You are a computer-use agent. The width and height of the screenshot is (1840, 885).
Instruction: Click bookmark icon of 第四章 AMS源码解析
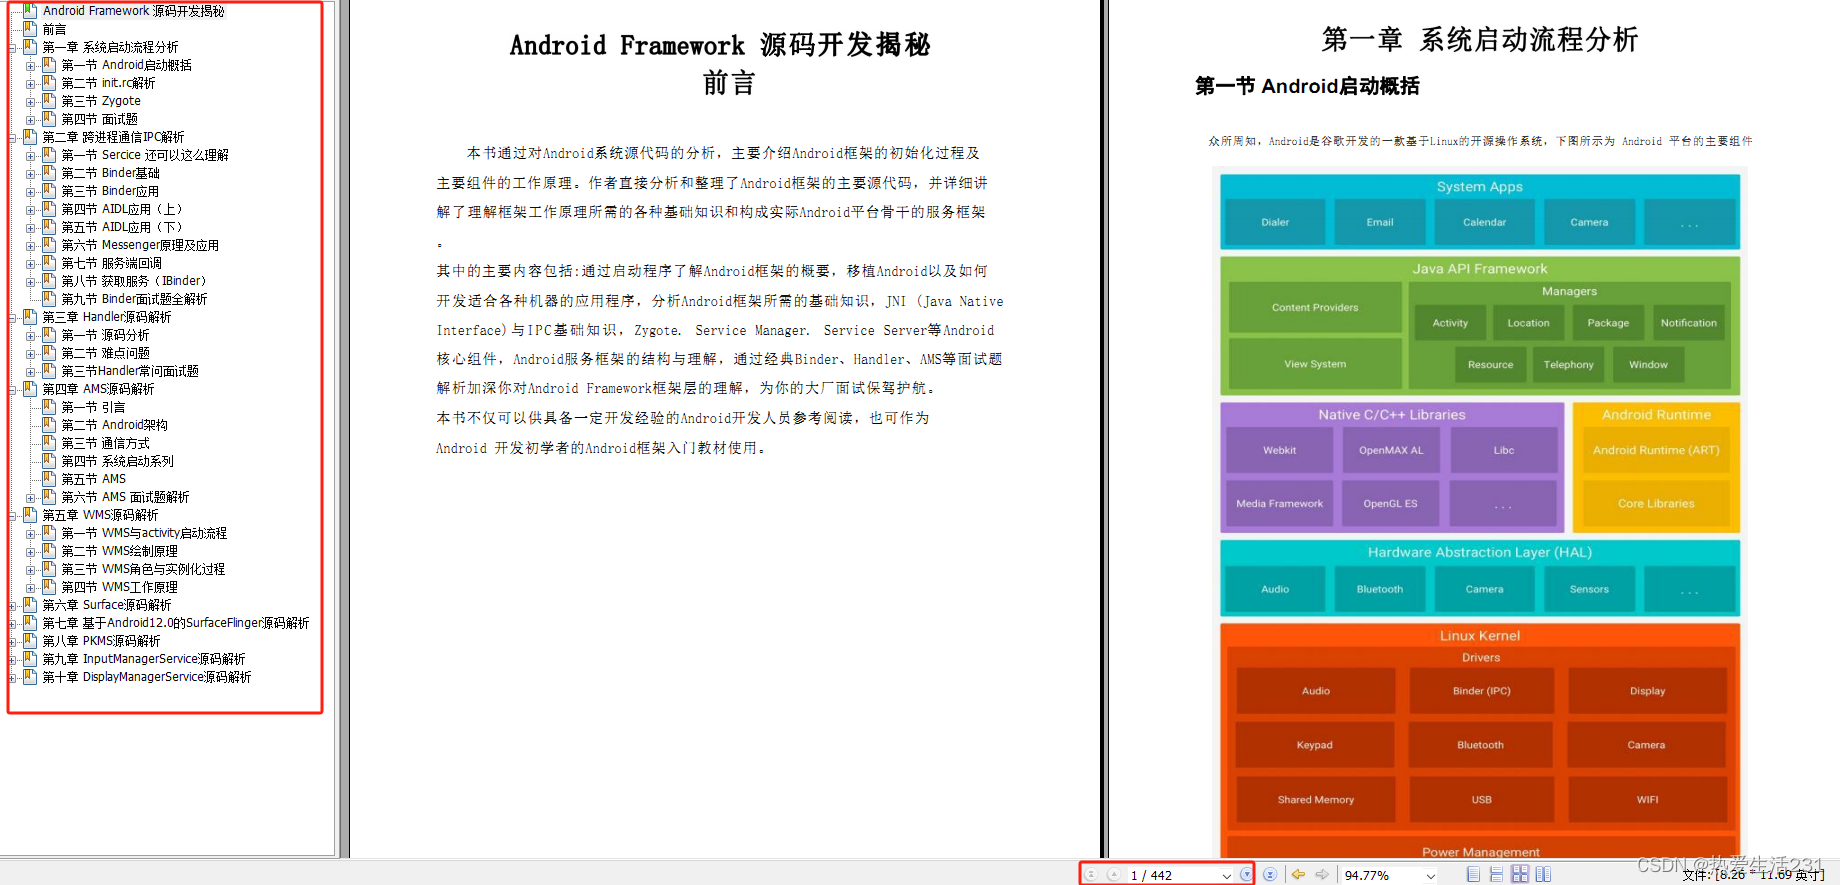[x=30, y=389]
